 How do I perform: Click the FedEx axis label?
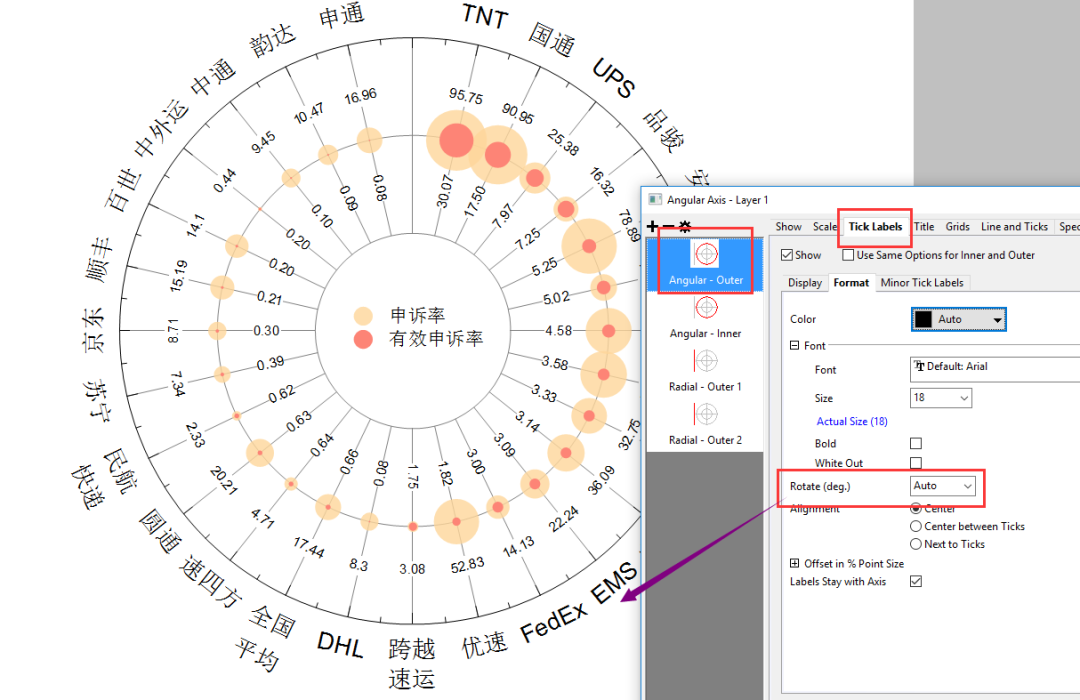554,621
